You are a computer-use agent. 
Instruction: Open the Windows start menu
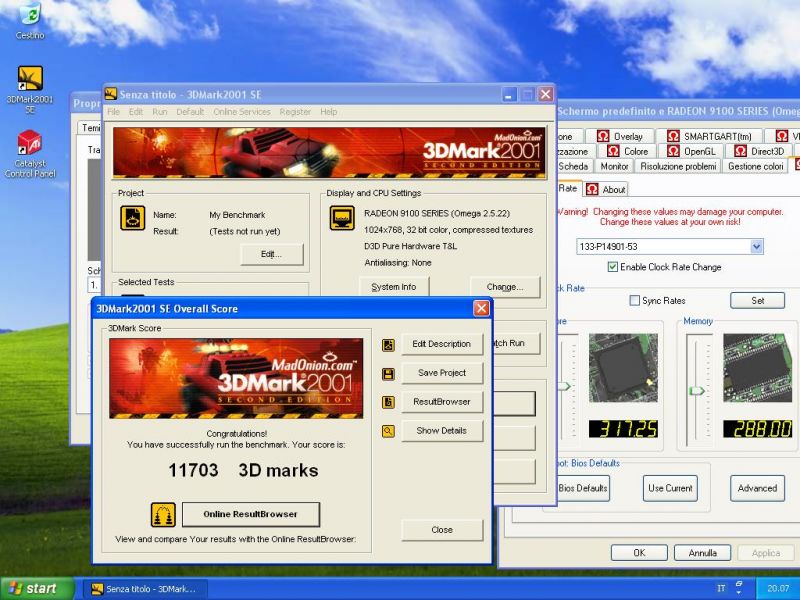37,588
